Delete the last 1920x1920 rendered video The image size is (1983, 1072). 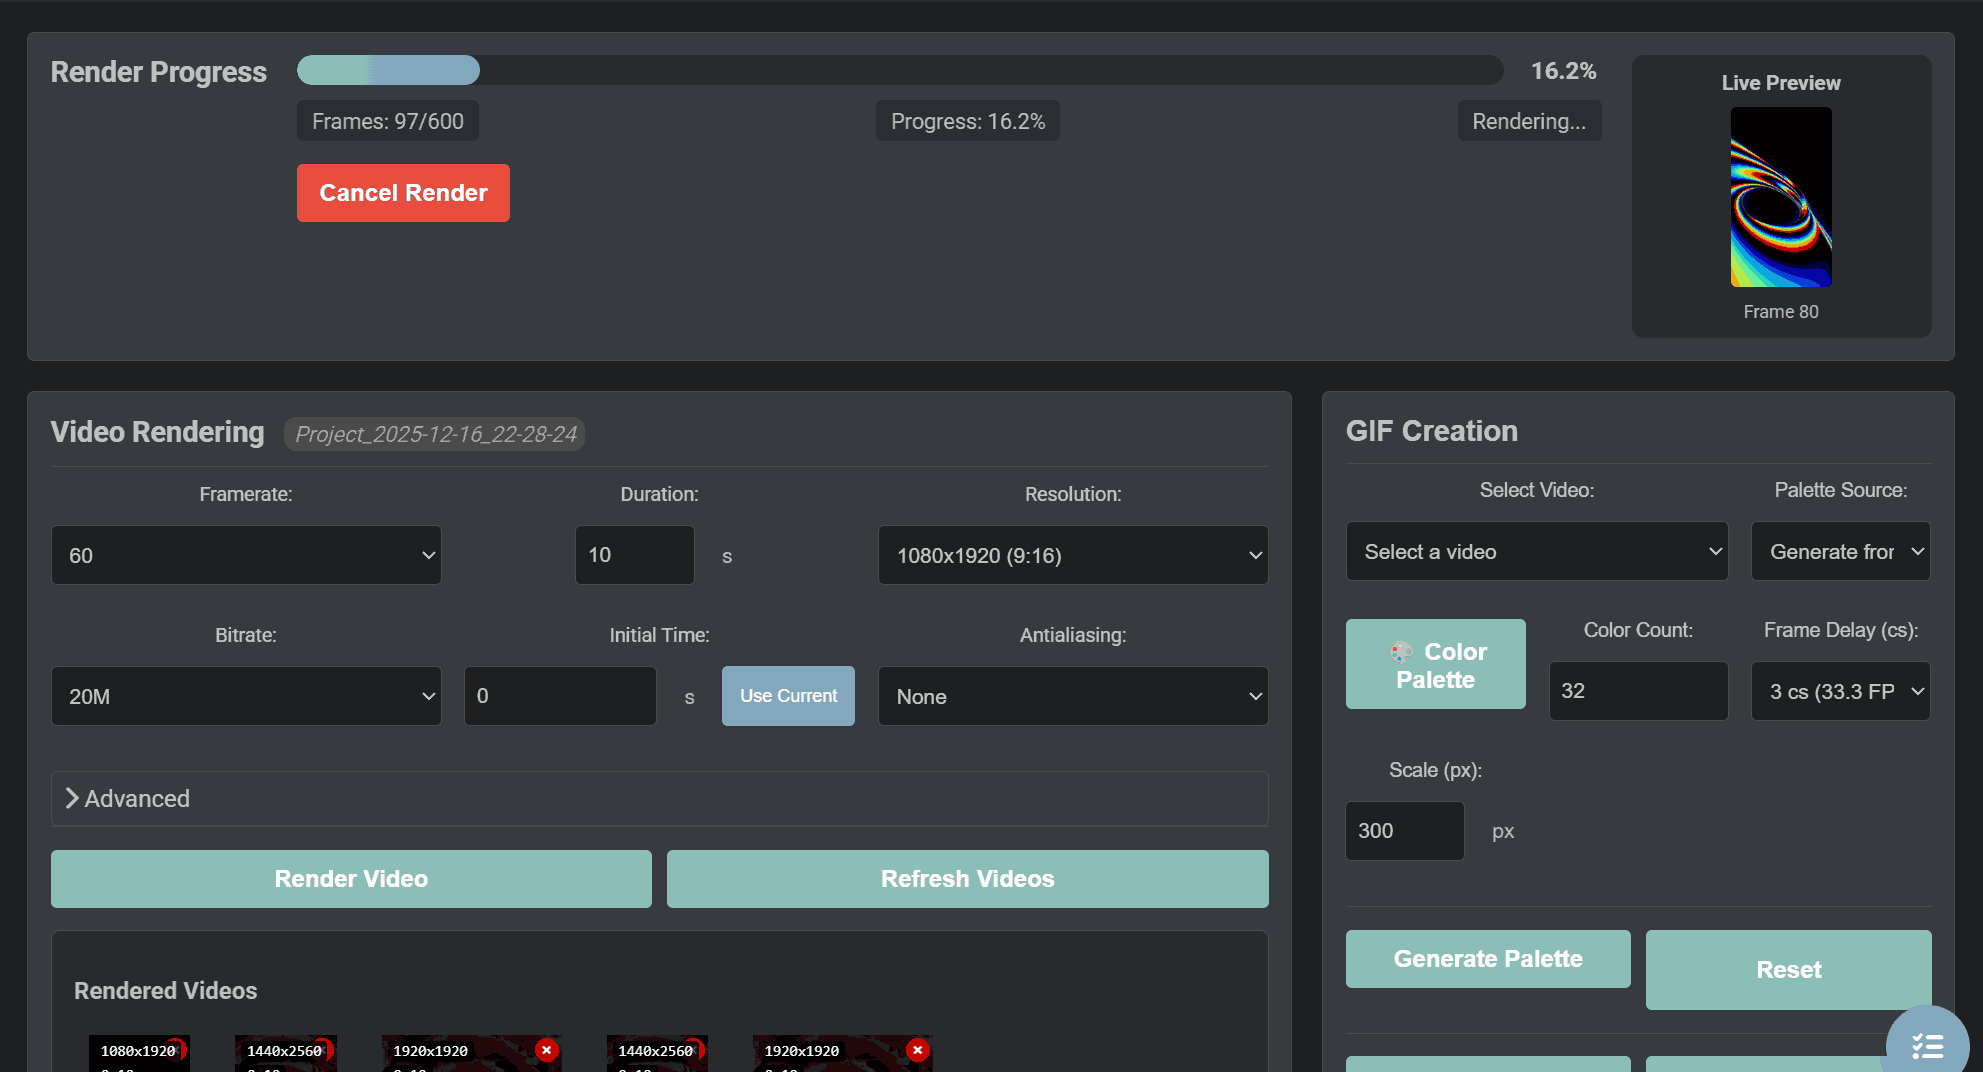point(917,1050)
